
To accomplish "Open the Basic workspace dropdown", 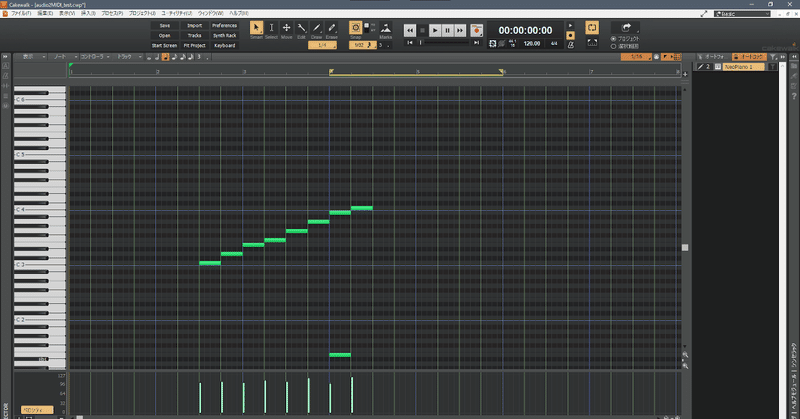I will pyautogui.click(x=742, y=14).
